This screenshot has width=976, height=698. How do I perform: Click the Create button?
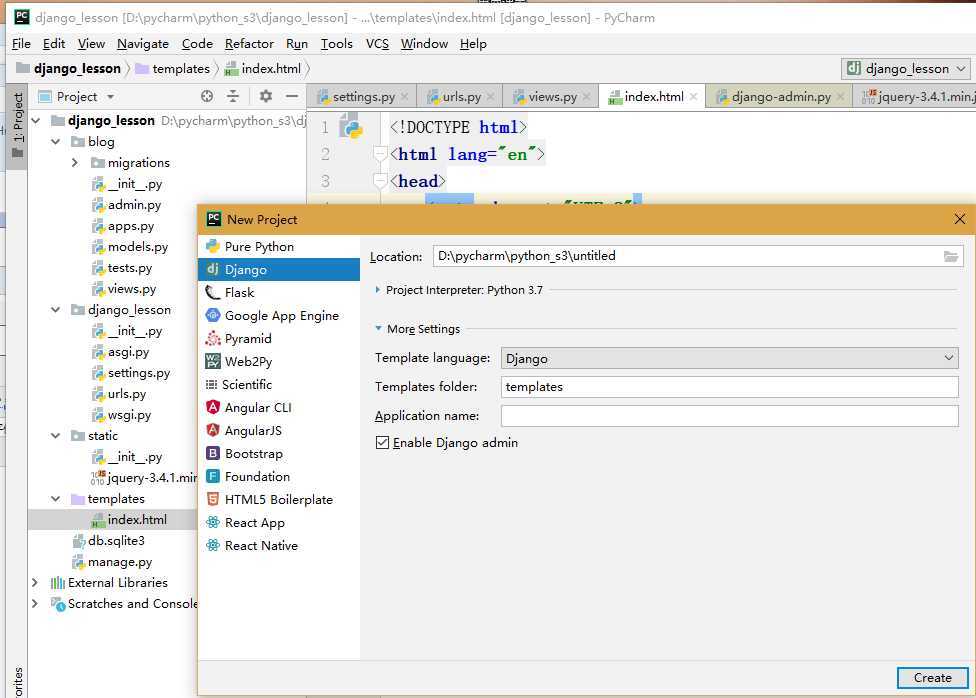coord(932,678)
